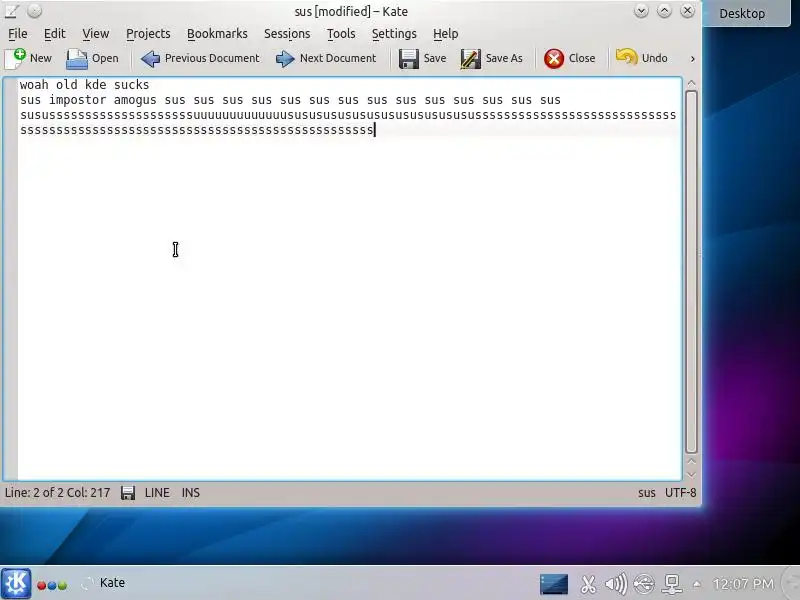
Task: Click the word 'impostor' in the editor
Action: 78,100
